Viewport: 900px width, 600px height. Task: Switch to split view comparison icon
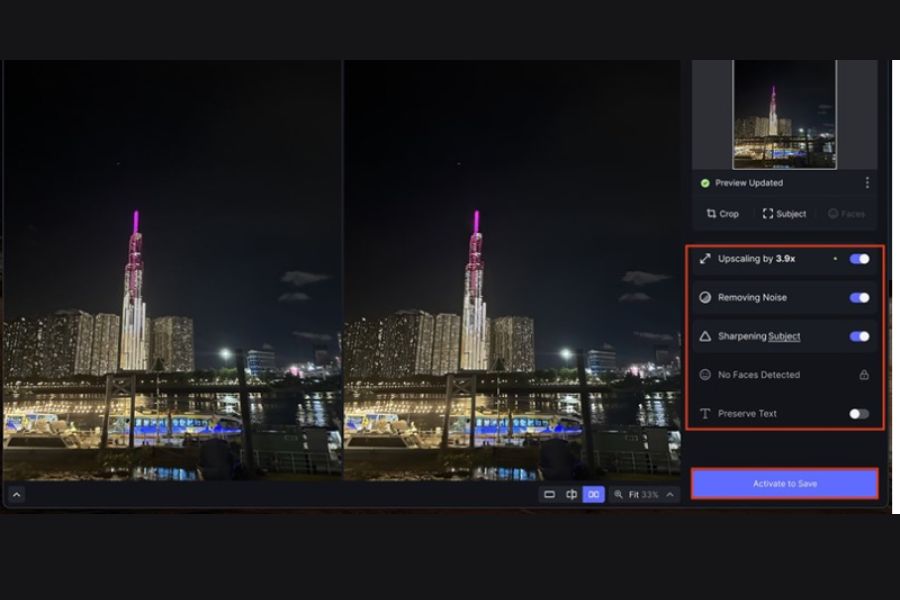[571, 494]
